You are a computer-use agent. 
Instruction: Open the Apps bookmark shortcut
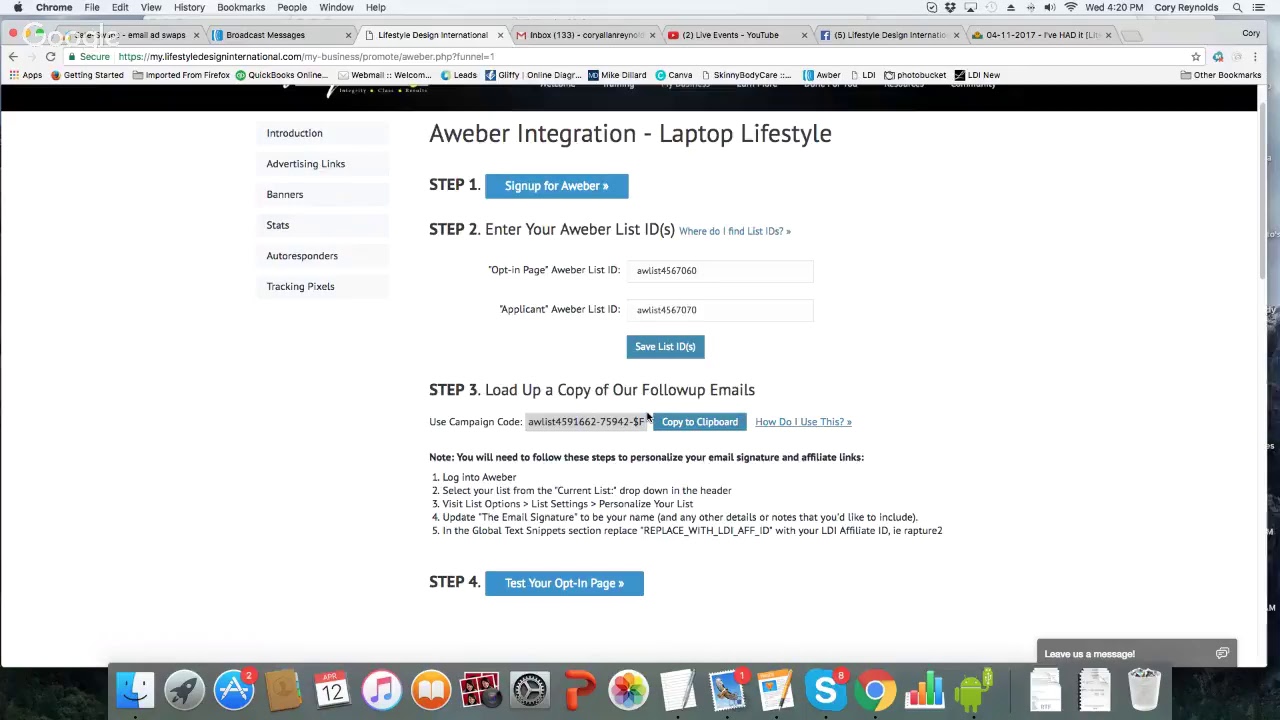pos(25,75)
